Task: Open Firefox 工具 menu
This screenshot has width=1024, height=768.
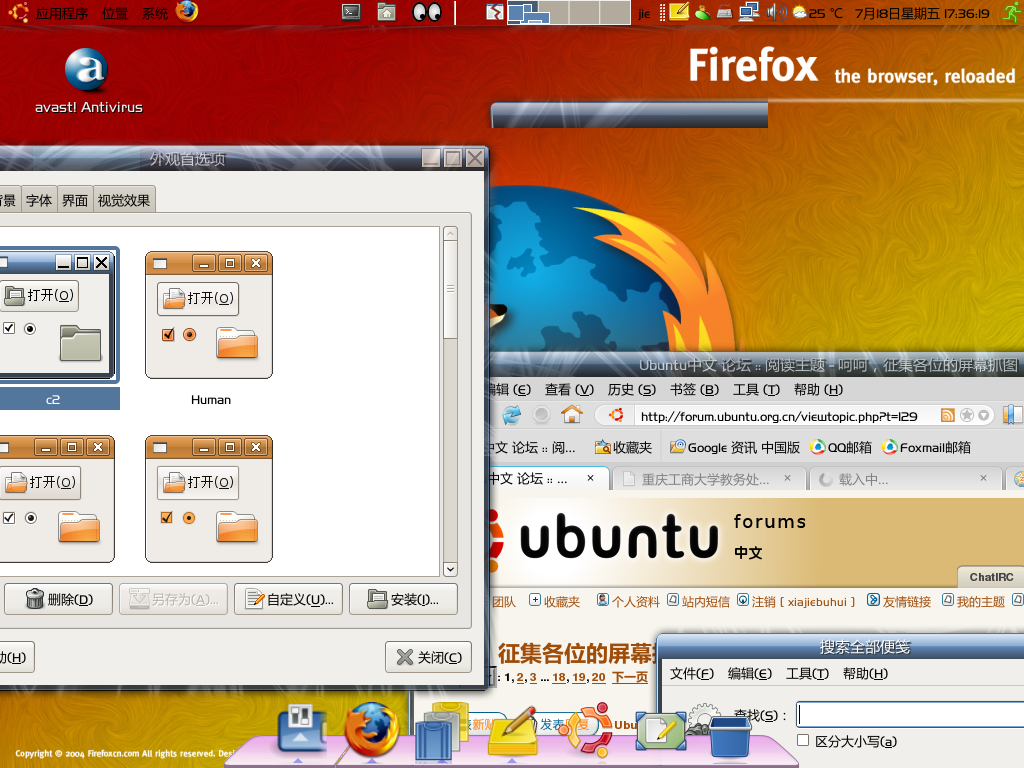Action: coord(756,390)
